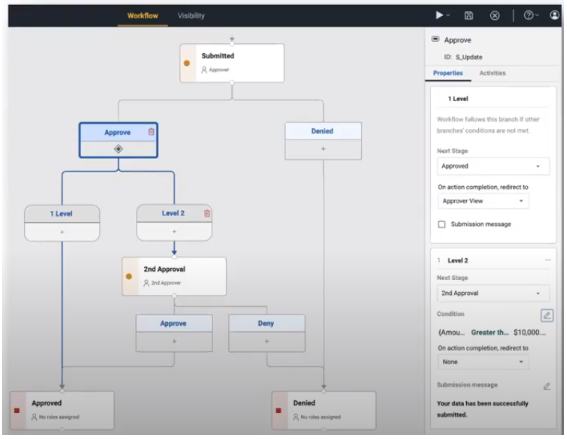Open the 1 Level Next Stage dropdown (Approved)
This screenshot has width=567, height=439.
(x=493, y=166)
